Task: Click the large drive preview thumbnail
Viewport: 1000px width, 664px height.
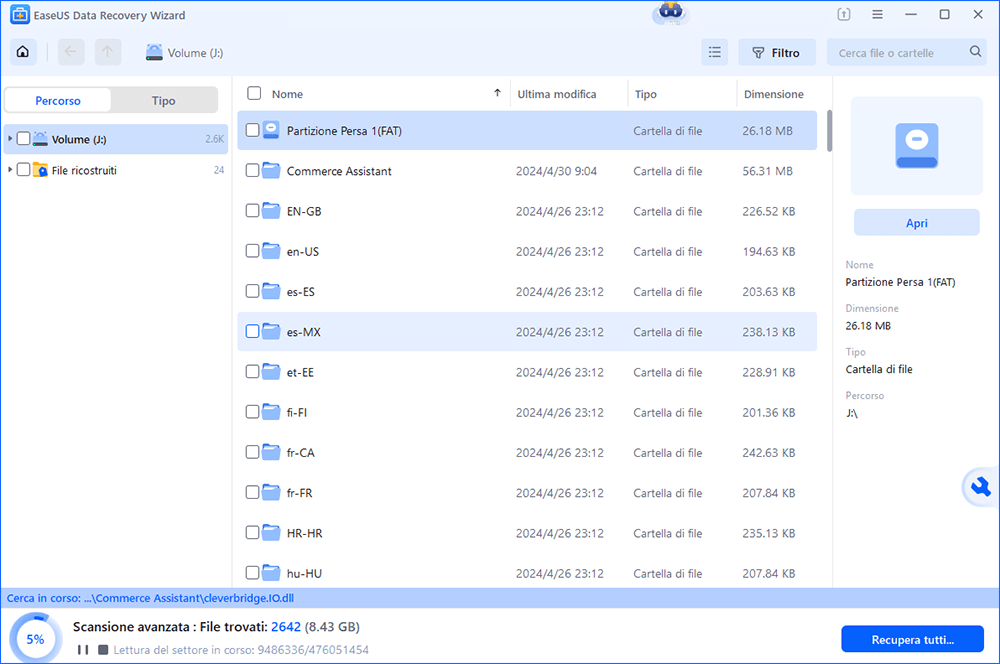Action: point(916,146)
